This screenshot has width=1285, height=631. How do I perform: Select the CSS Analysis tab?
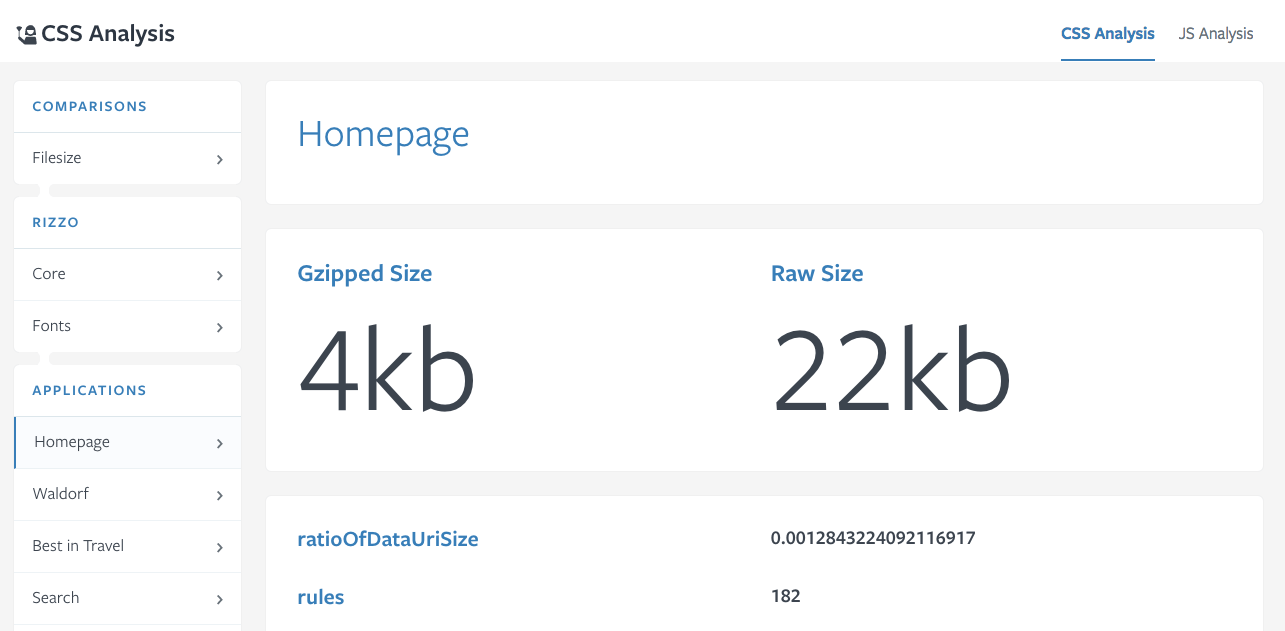click(1107, 33)
